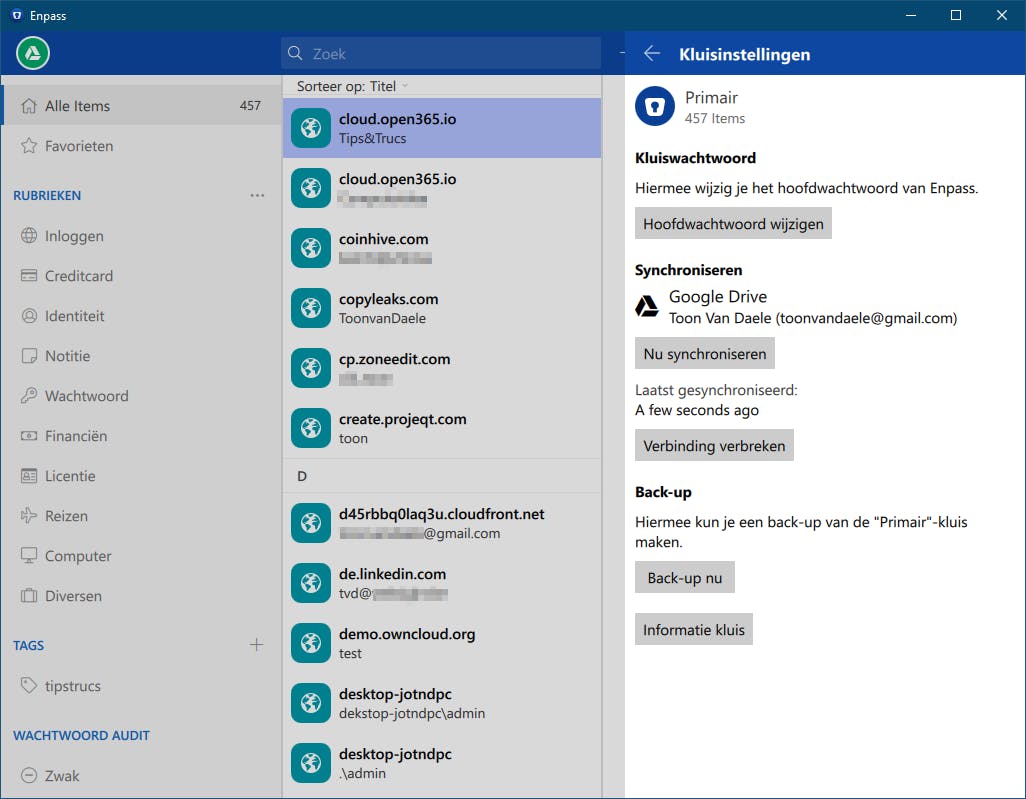Click Verbinding verbreken button

[x=714, y=446]
